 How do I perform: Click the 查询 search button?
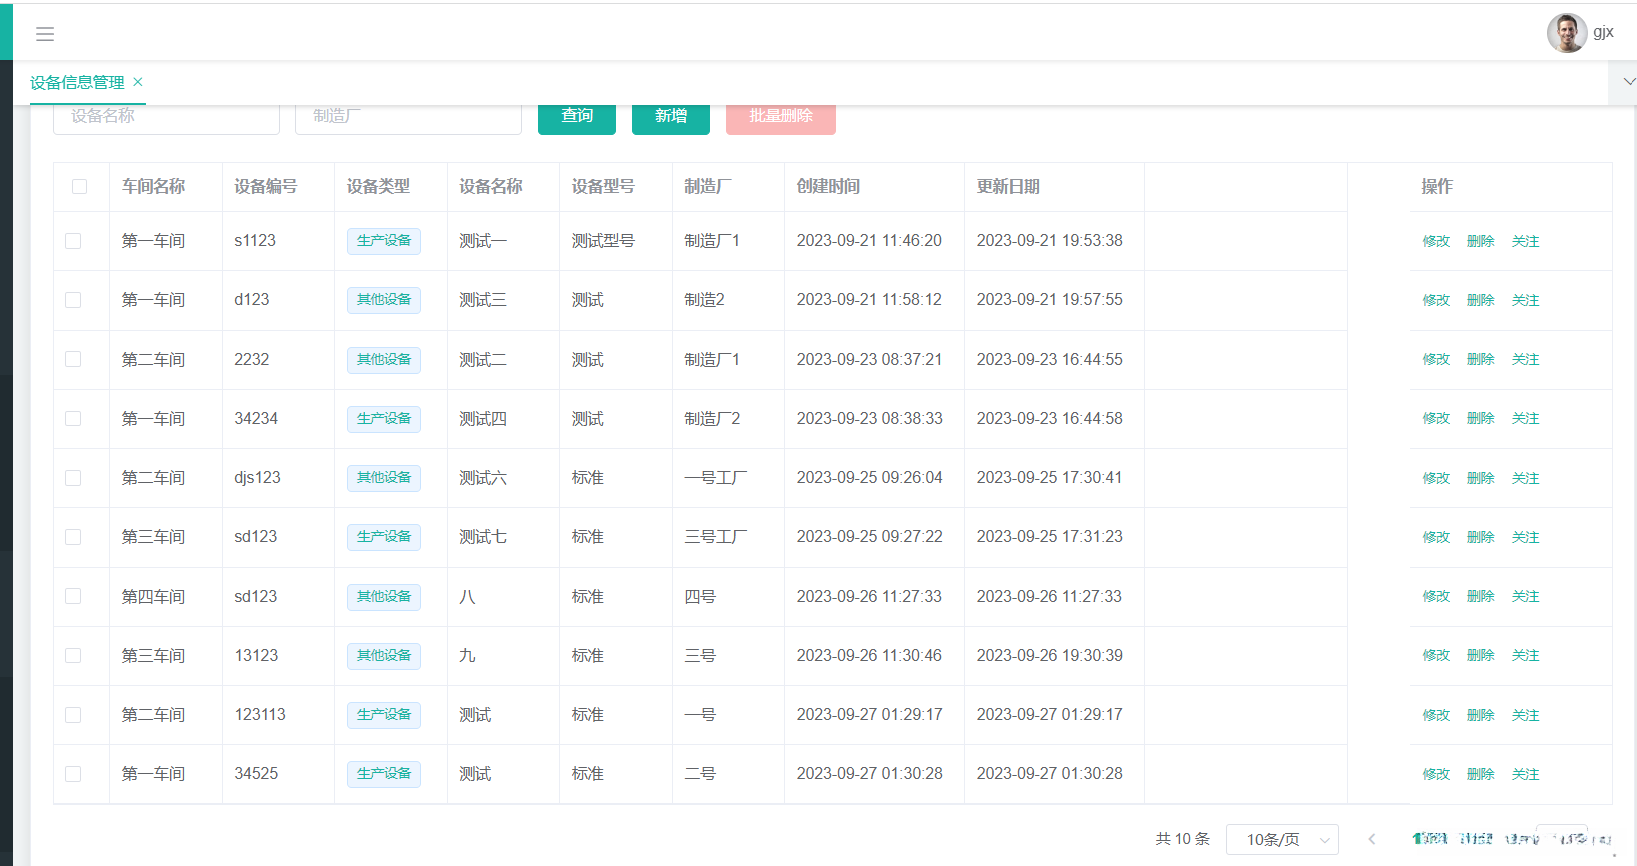[x=577, y=116]
